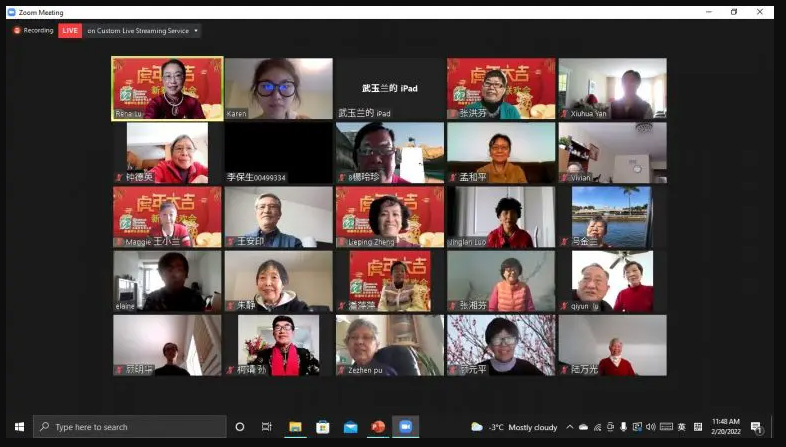Open File Explorer from the taskbar
The width and height of the screenshot is (786, 447).
(295, 427)
